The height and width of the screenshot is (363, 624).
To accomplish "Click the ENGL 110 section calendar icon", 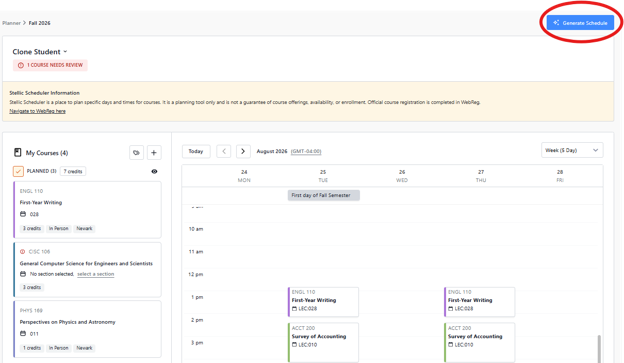I will point(23,214).
